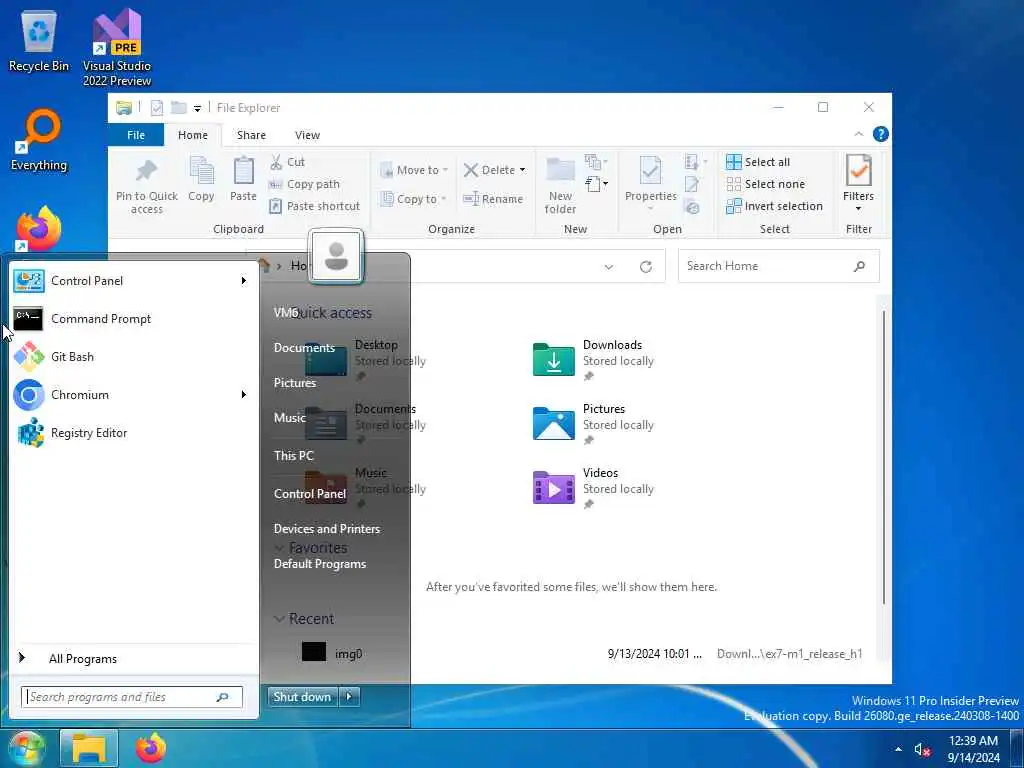
Task: Open This PC from Start menu
Action: (293, 456)
